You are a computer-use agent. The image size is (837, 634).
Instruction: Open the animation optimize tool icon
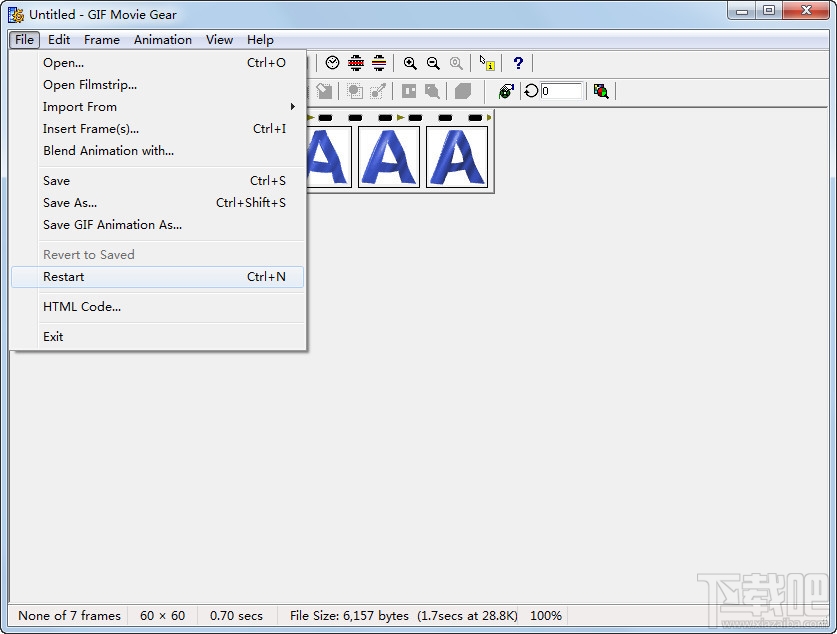pos(506,91)
